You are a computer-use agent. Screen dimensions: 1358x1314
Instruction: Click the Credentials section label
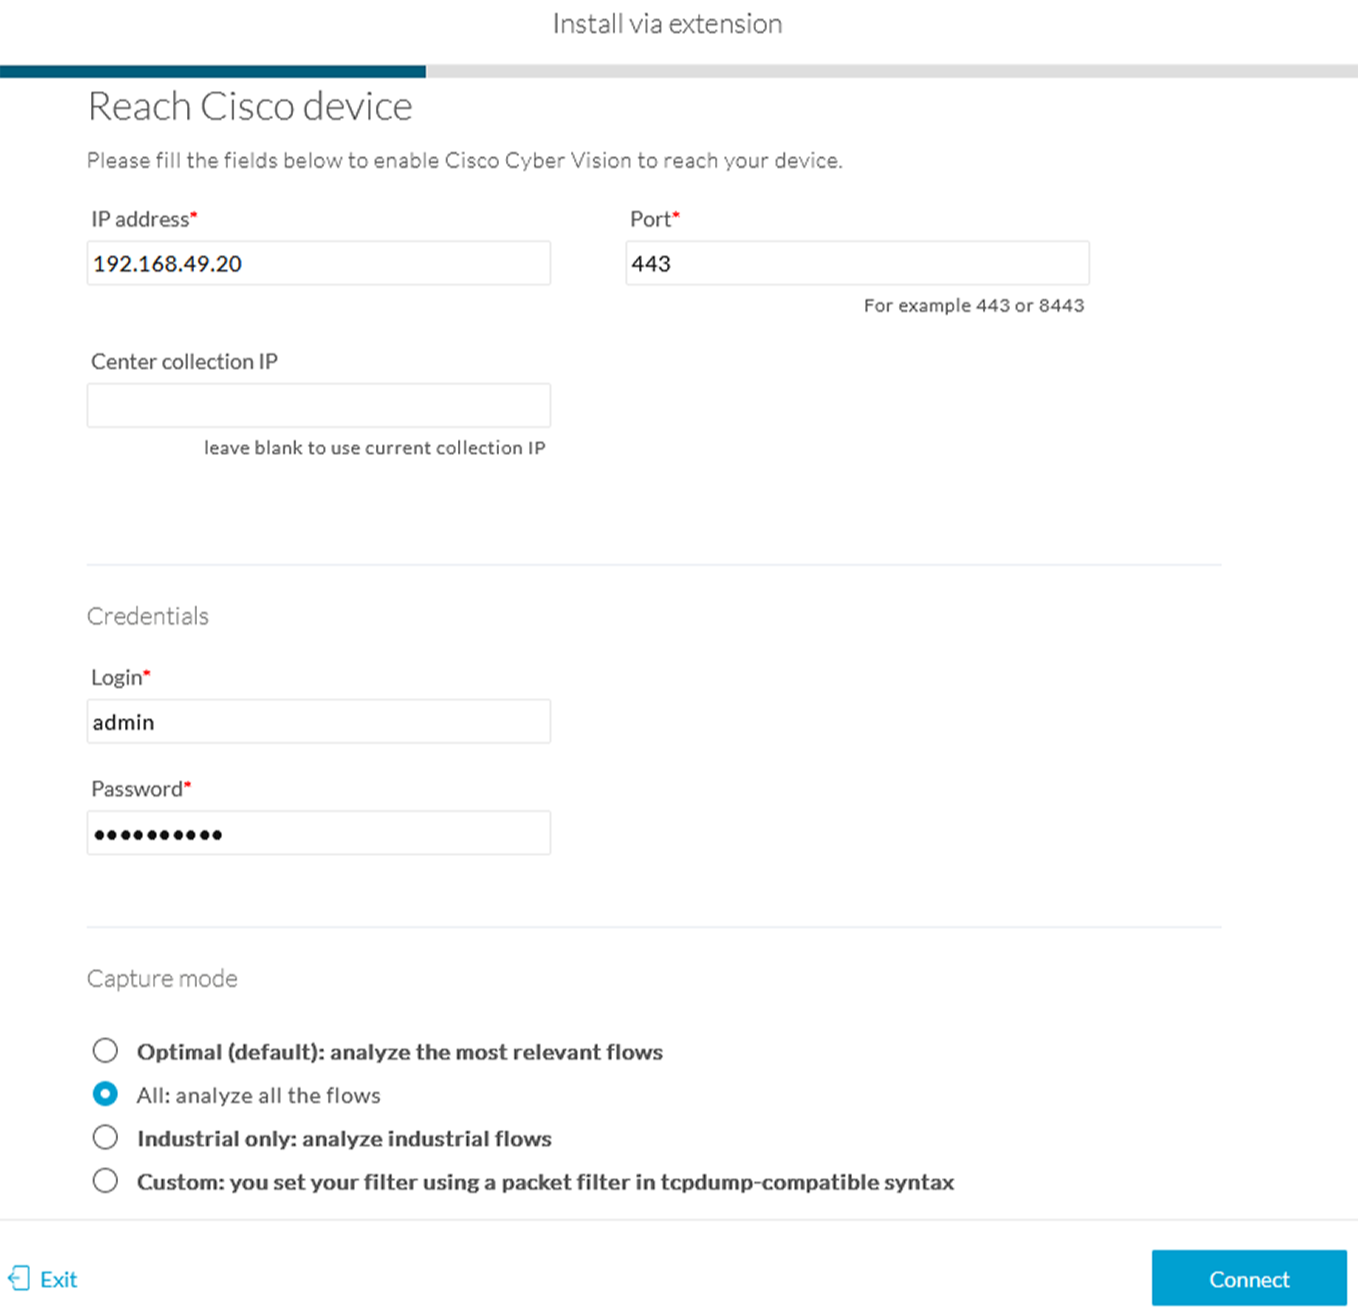pyautogui.click(x=147, y=616)
